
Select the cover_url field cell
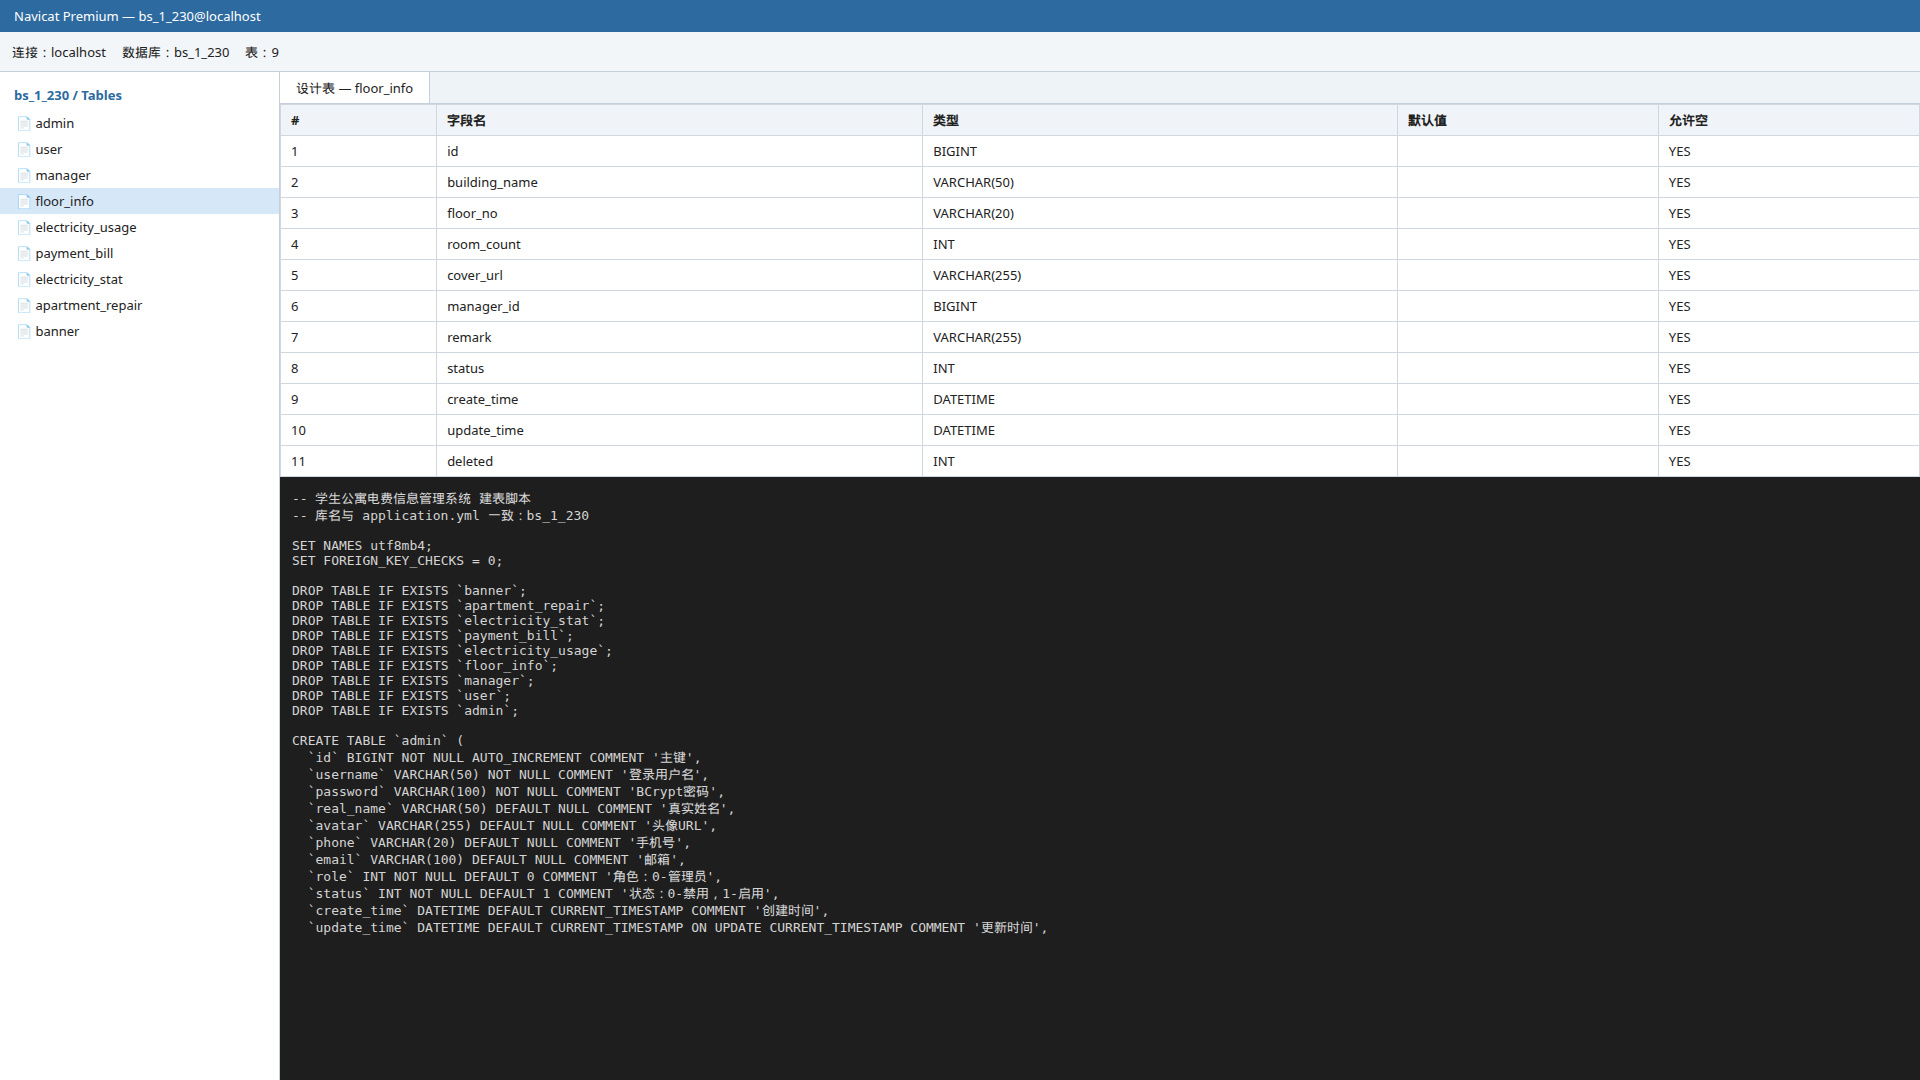pos(679,275)
